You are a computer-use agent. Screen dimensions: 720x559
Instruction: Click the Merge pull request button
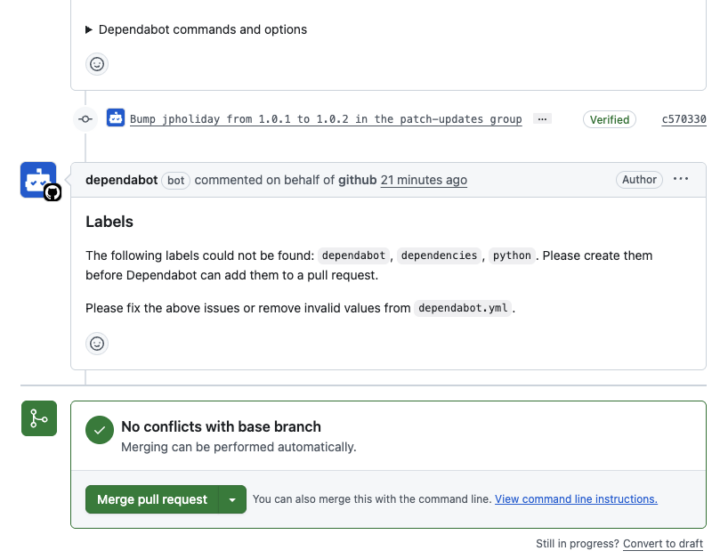pos(152,499)
